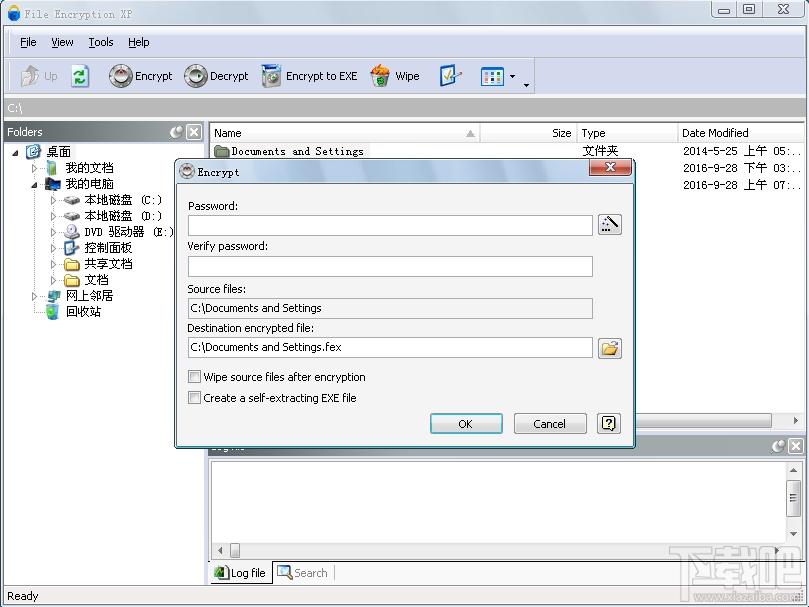
Task: Collapse the 我的电脑 tree node
Action: [x=34, y=184]
